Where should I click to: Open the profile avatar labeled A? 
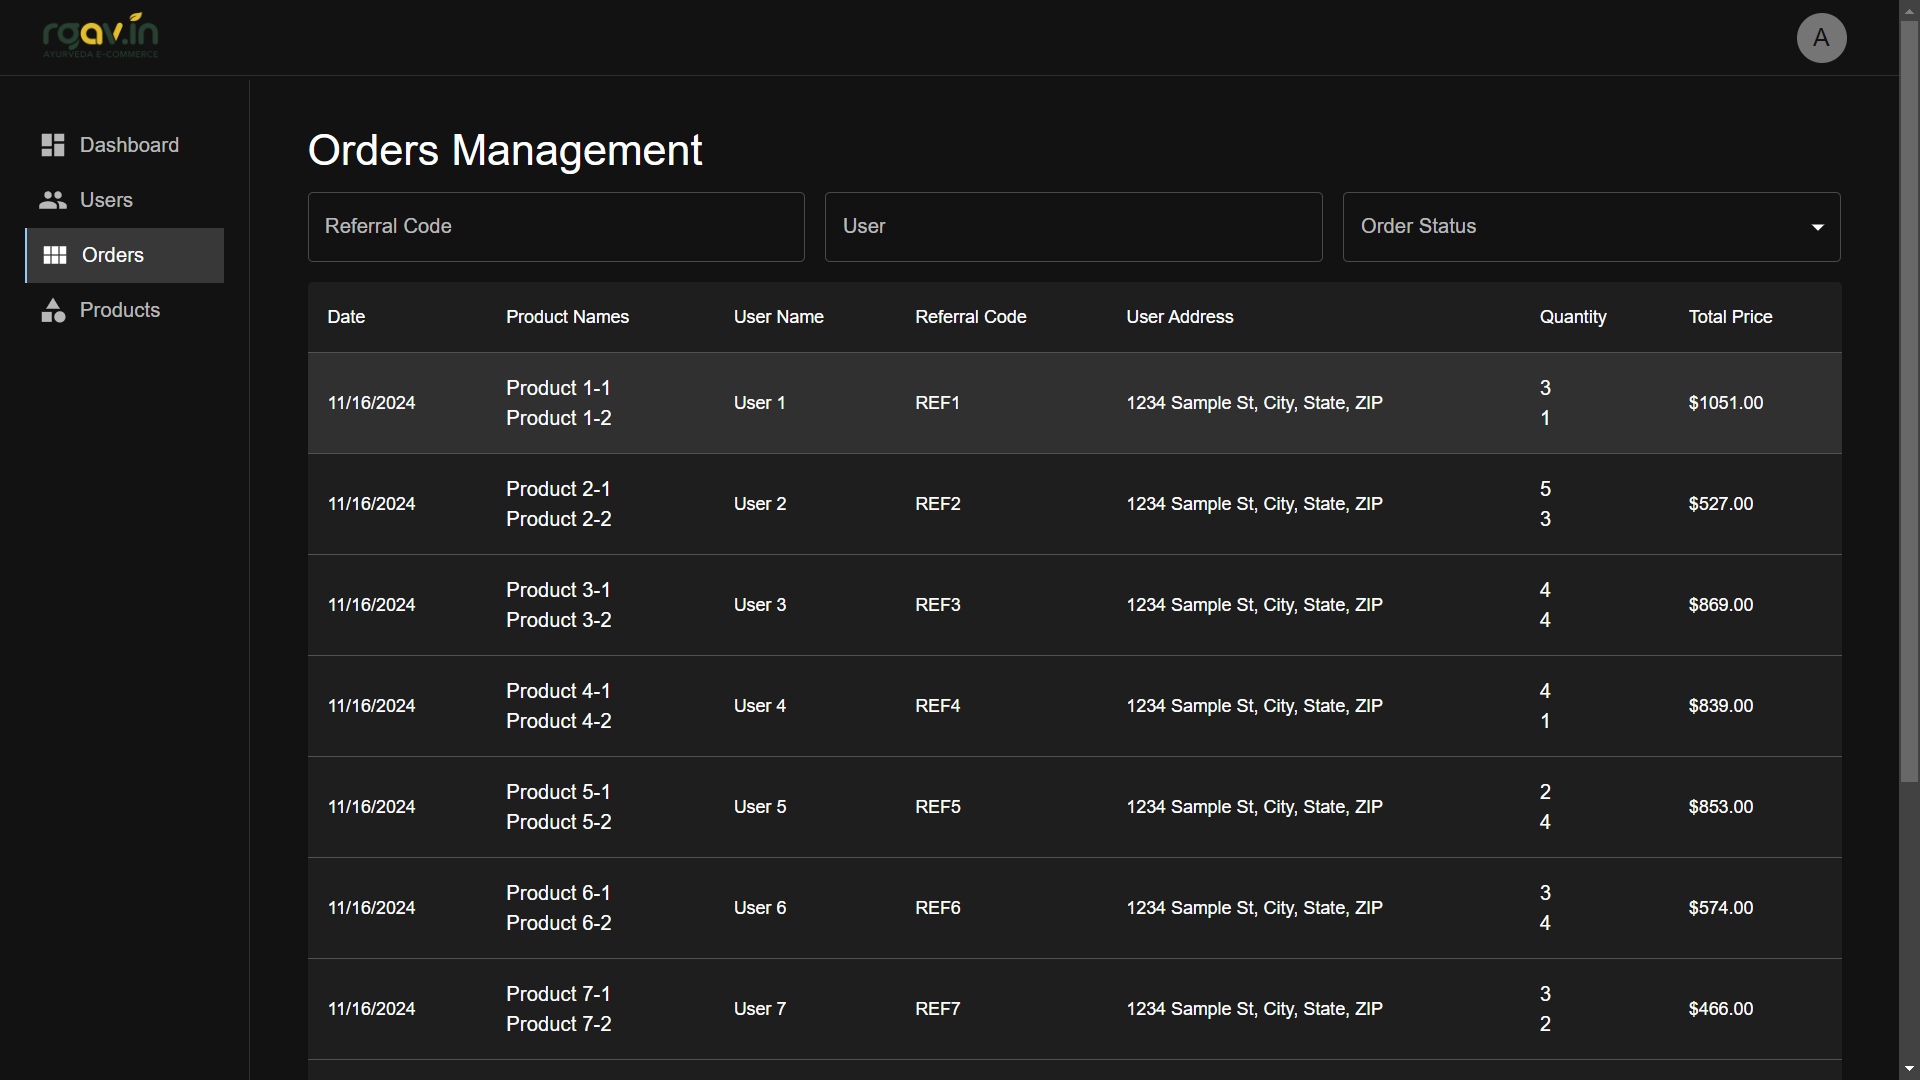tap(1821, 38)
